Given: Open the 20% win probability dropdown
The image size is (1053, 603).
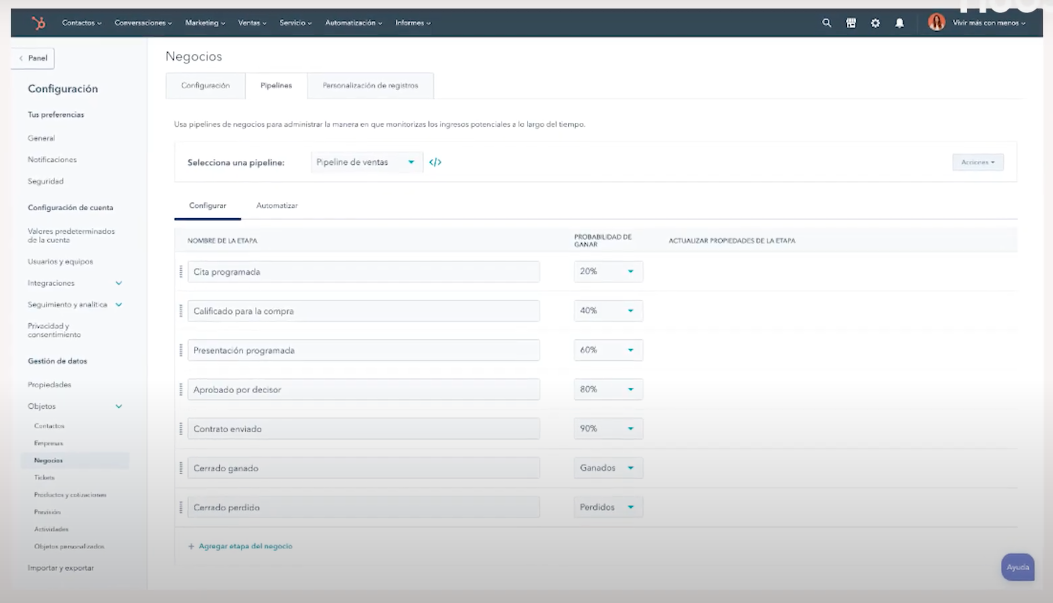Looking at the screenshot, I should (x=608, y=272).
